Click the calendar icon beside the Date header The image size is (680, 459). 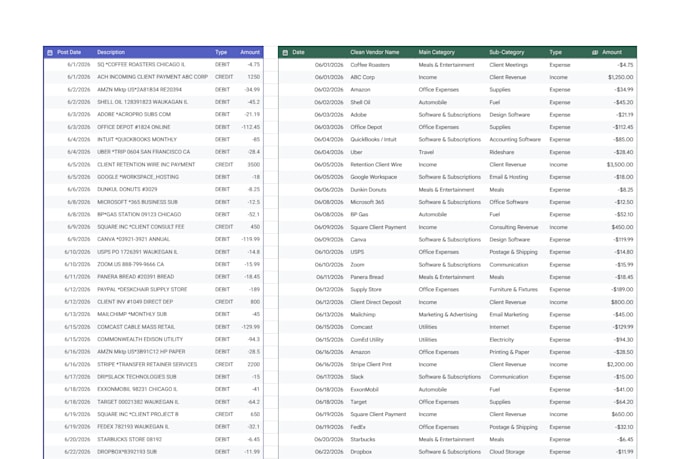click(x=285, y=53)
